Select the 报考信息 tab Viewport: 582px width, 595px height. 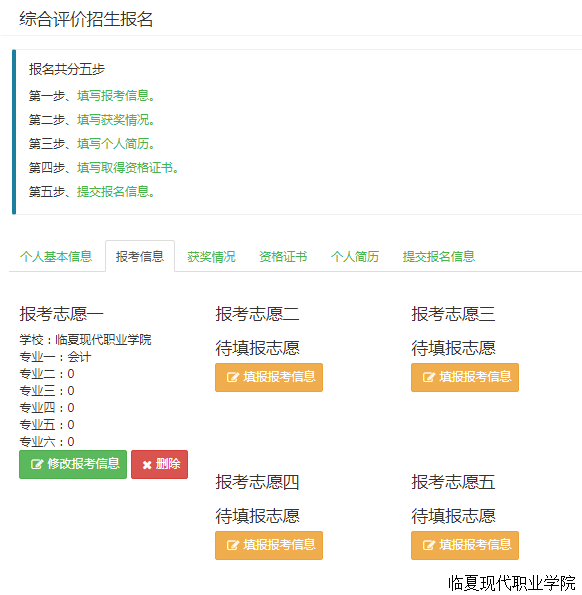(140, 257)
